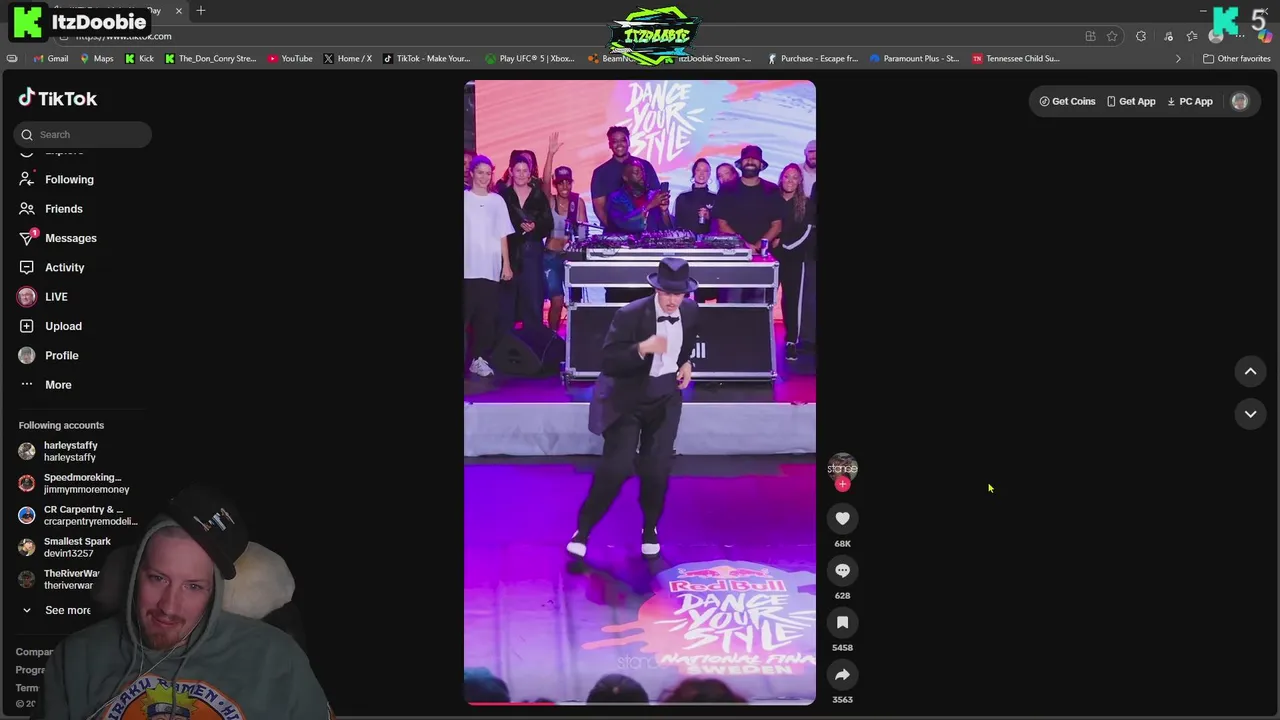Follow the creator with the red plus badge
Viewport: 1280px width, 720px height.
pos(842,484)
